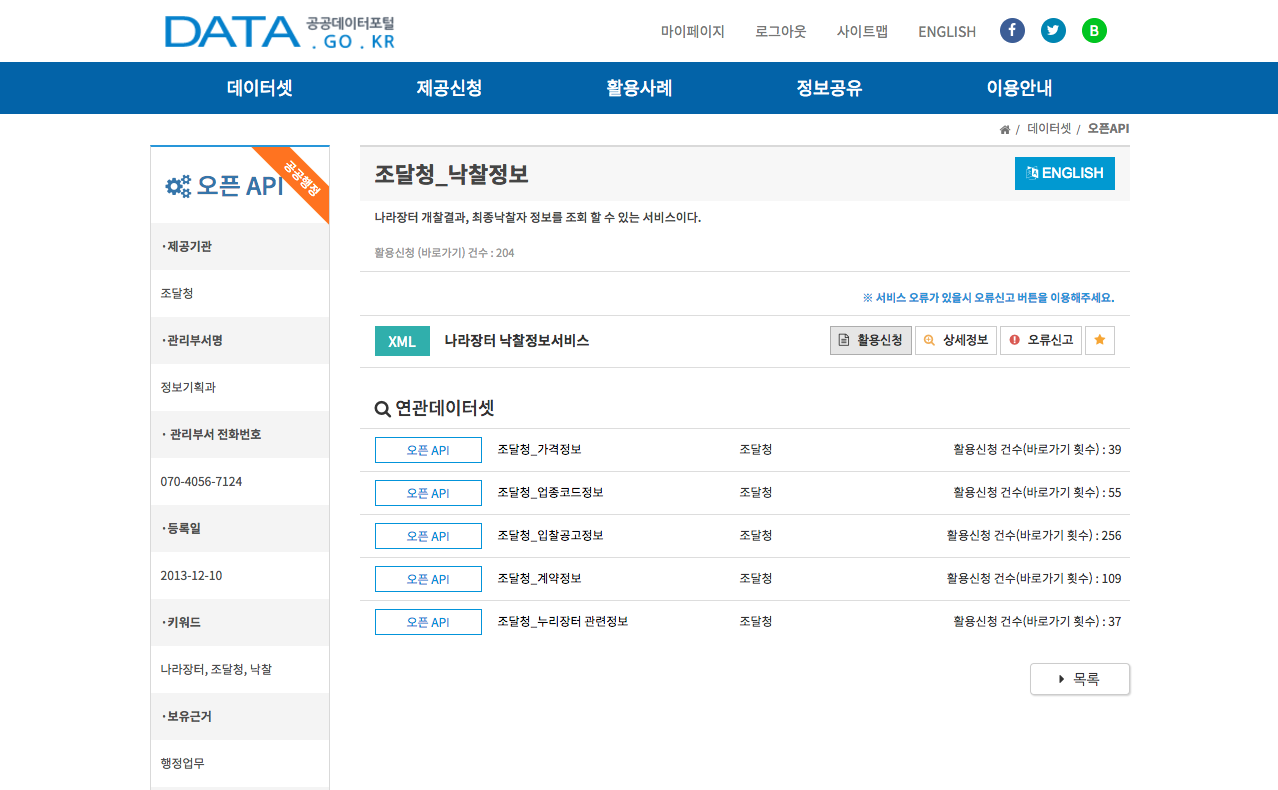Open the 제공신청 main menu
Viewport: 1278px width, 790px height.
coord(449,88)
